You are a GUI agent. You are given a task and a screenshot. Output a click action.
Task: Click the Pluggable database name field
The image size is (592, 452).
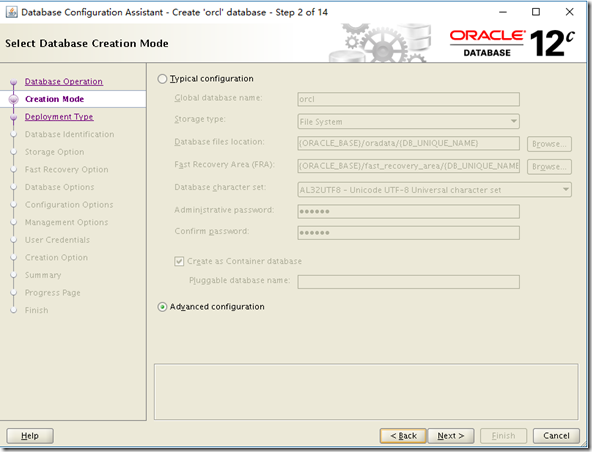(408, 282)
